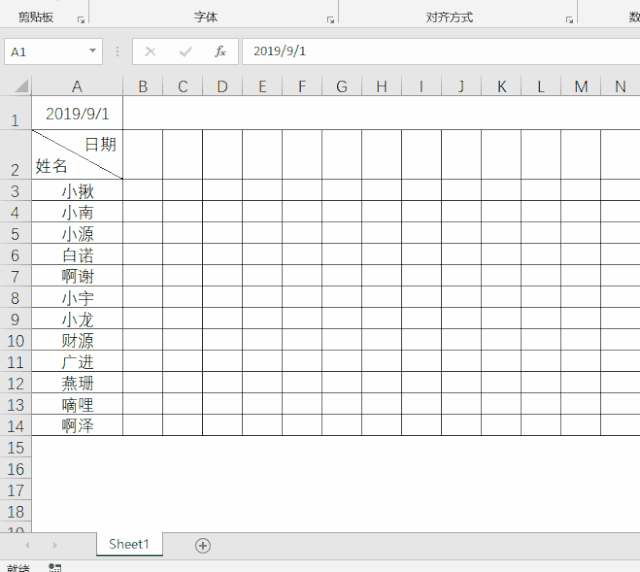Select the cell containing 啊泽
640x572 pixels.
(77, 425)
